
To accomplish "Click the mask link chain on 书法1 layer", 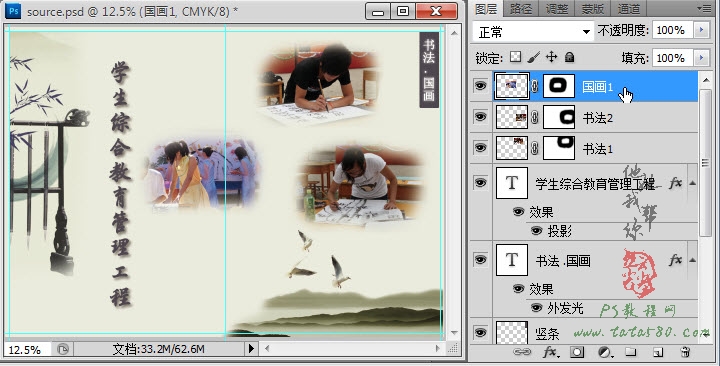I will pyautogui.click(x=534, y=148).
